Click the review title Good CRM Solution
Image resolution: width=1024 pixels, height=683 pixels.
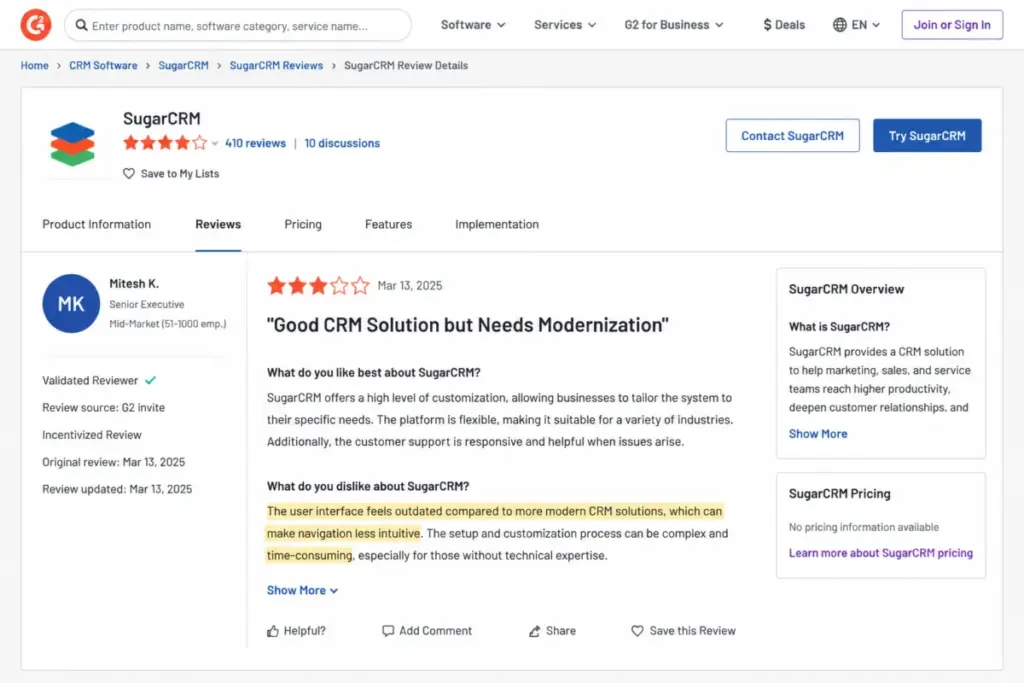[x=468, y=325]
